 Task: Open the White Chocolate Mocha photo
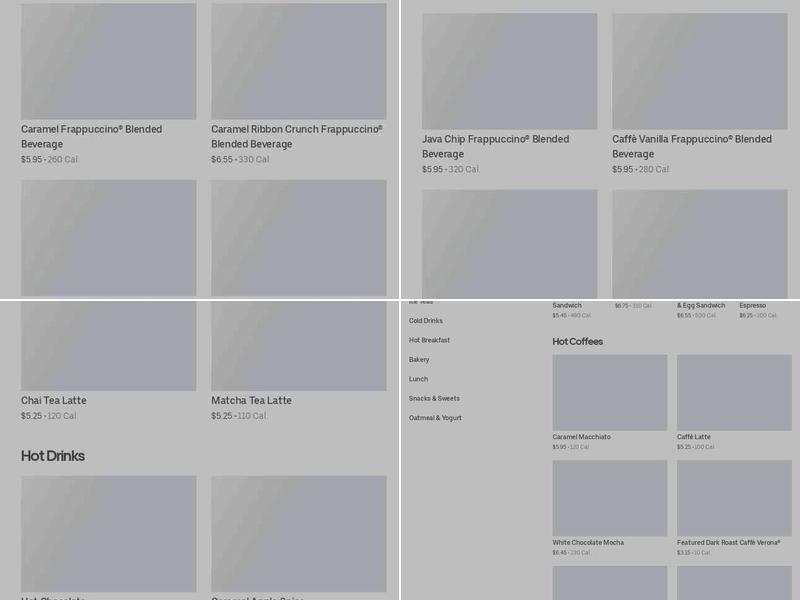pyautogui.click(x=610, y=498)
